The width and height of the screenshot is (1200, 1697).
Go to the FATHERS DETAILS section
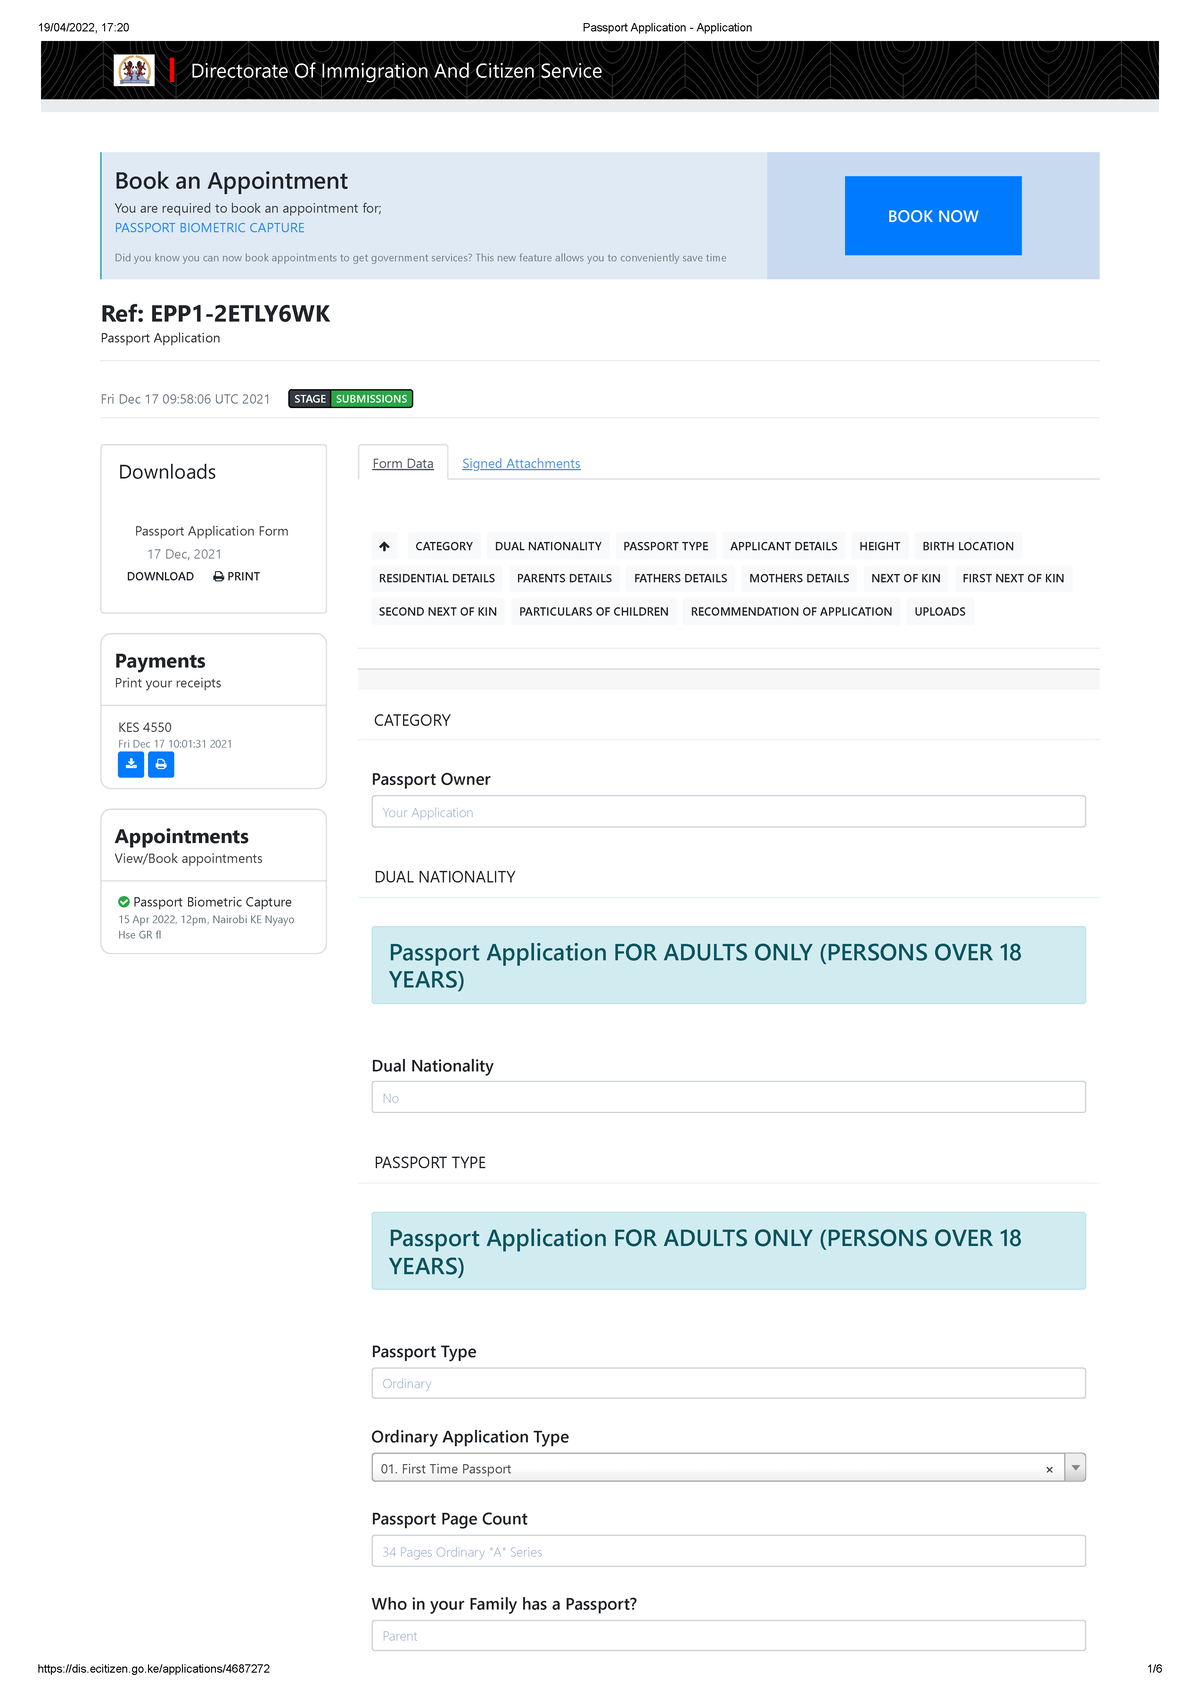(x=680, y=579)
